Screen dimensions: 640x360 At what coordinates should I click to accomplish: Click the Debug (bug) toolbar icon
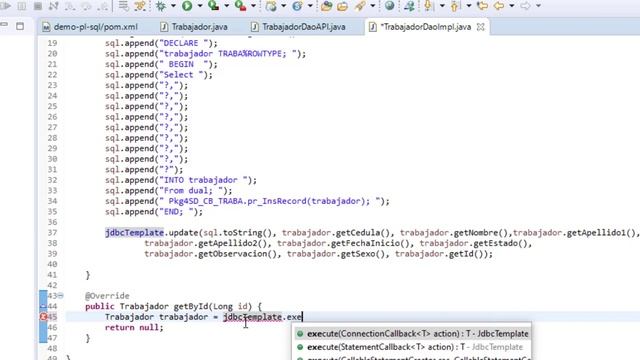[160, 6]
